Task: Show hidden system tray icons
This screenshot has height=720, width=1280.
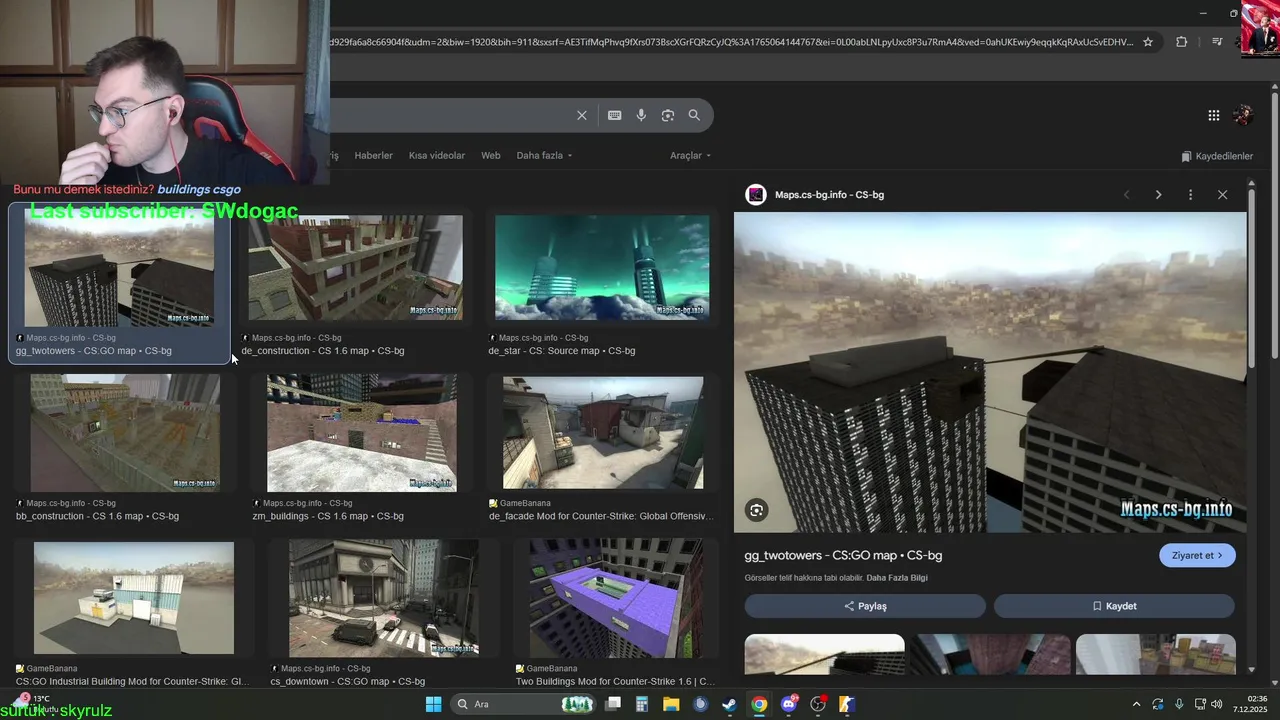Action: [x=1136, y=704]
